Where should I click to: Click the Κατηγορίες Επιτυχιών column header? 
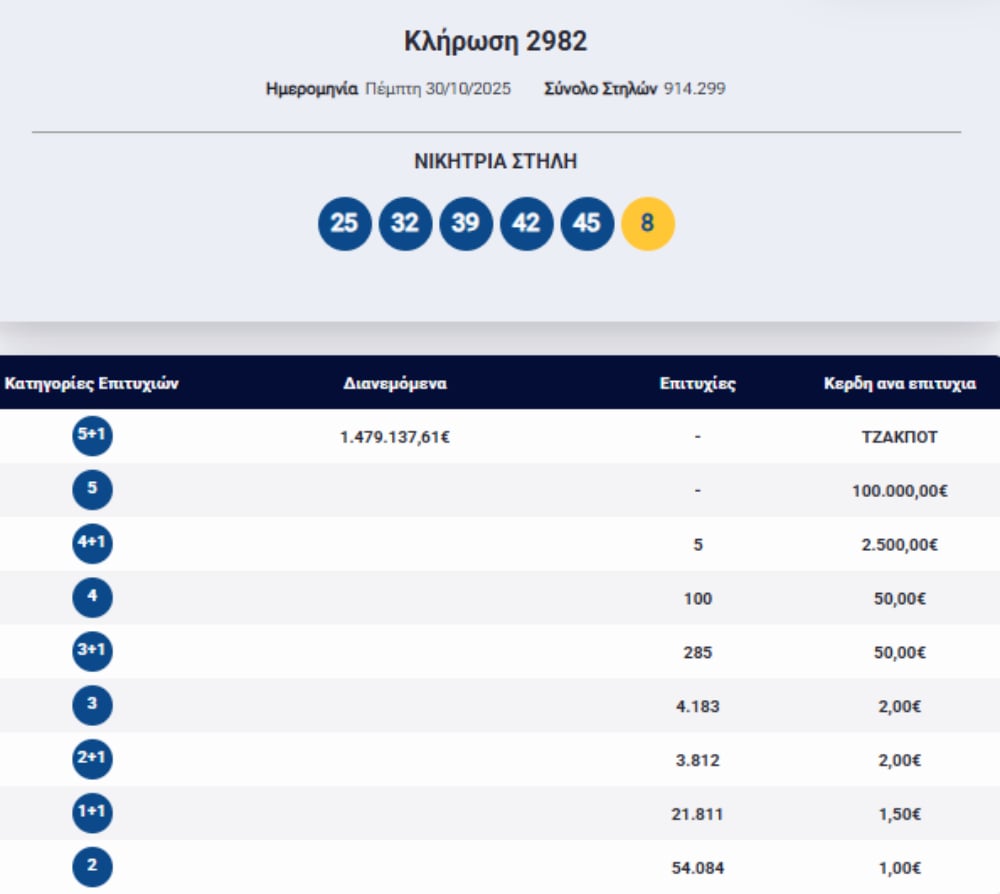pyautogui.click(x=92, y=383)
